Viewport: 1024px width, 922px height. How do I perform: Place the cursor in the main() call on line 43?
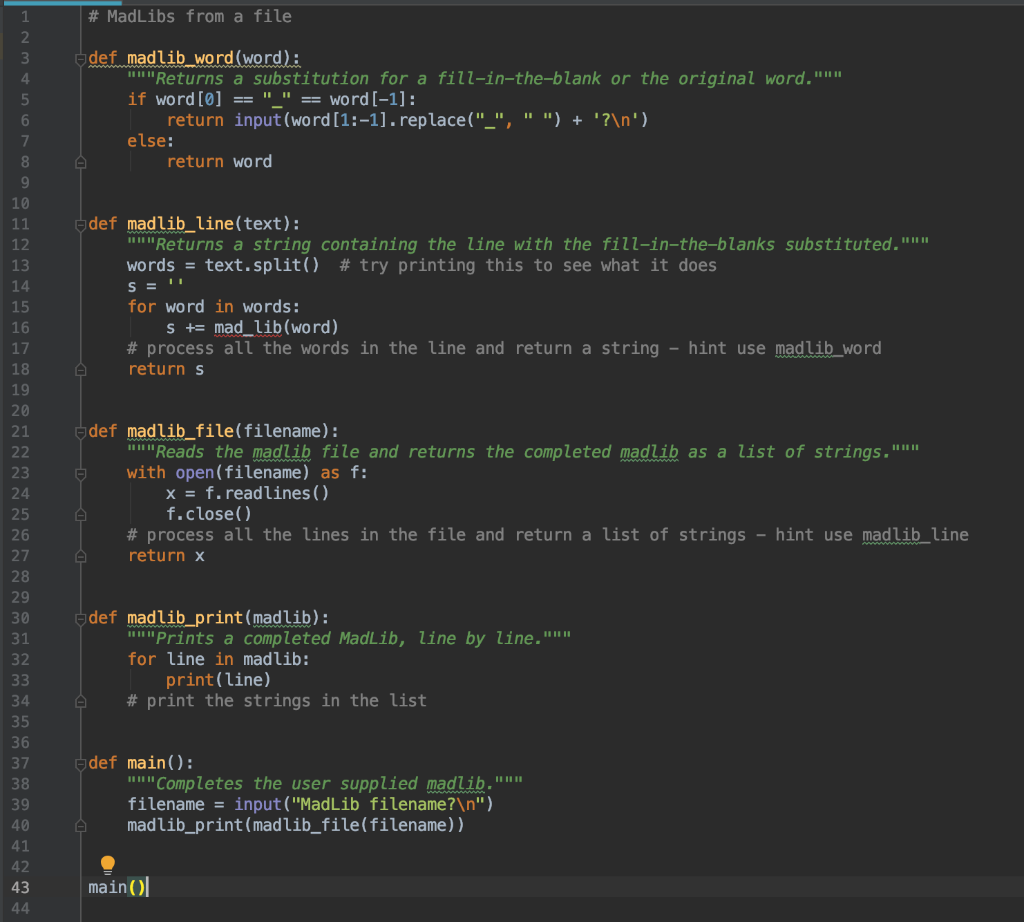pyautogui.click(x=118, y=887)
